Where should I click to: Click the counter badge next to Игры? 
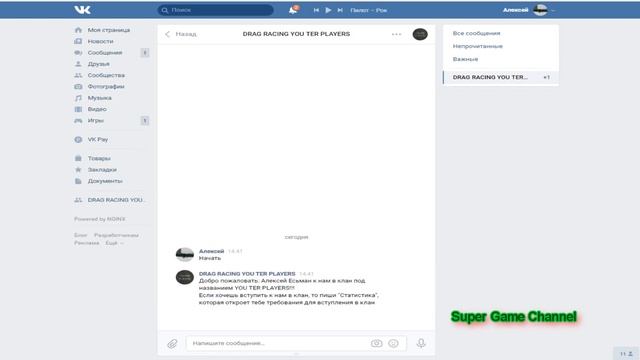(x=144, y=120)
